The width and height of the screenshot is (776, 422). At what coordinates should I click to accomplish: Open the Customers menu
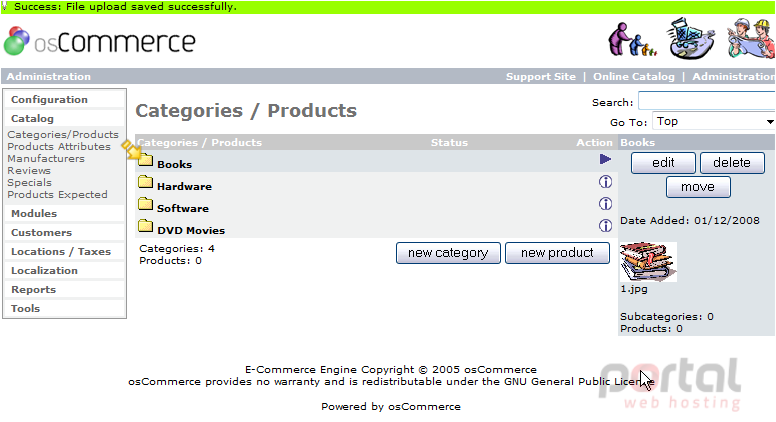[64, 233]
